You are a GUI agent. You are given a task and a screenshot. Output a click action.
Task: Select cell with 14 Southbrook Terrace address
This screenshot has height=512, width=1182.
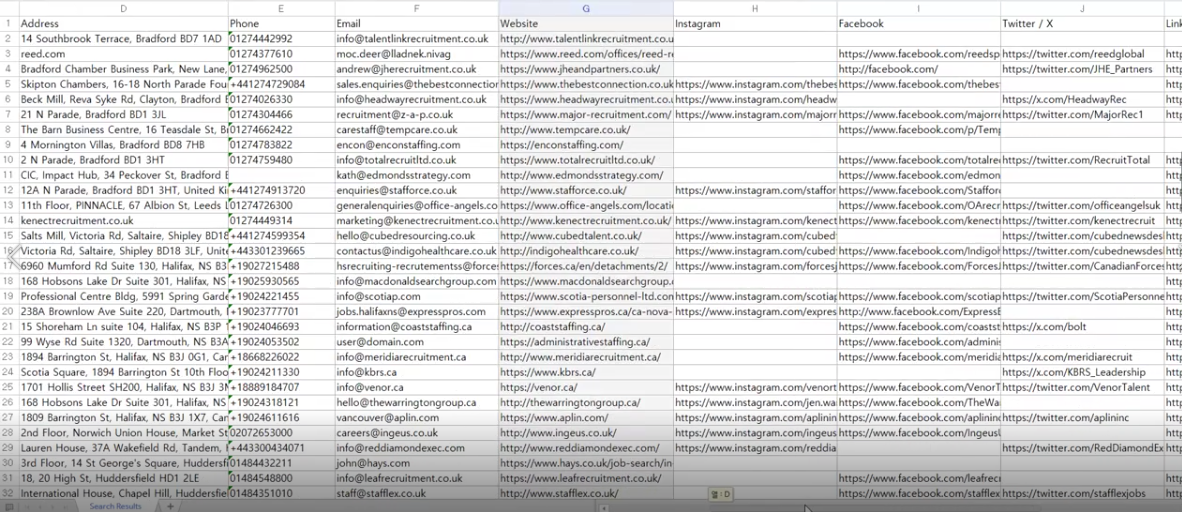[124, 38]
